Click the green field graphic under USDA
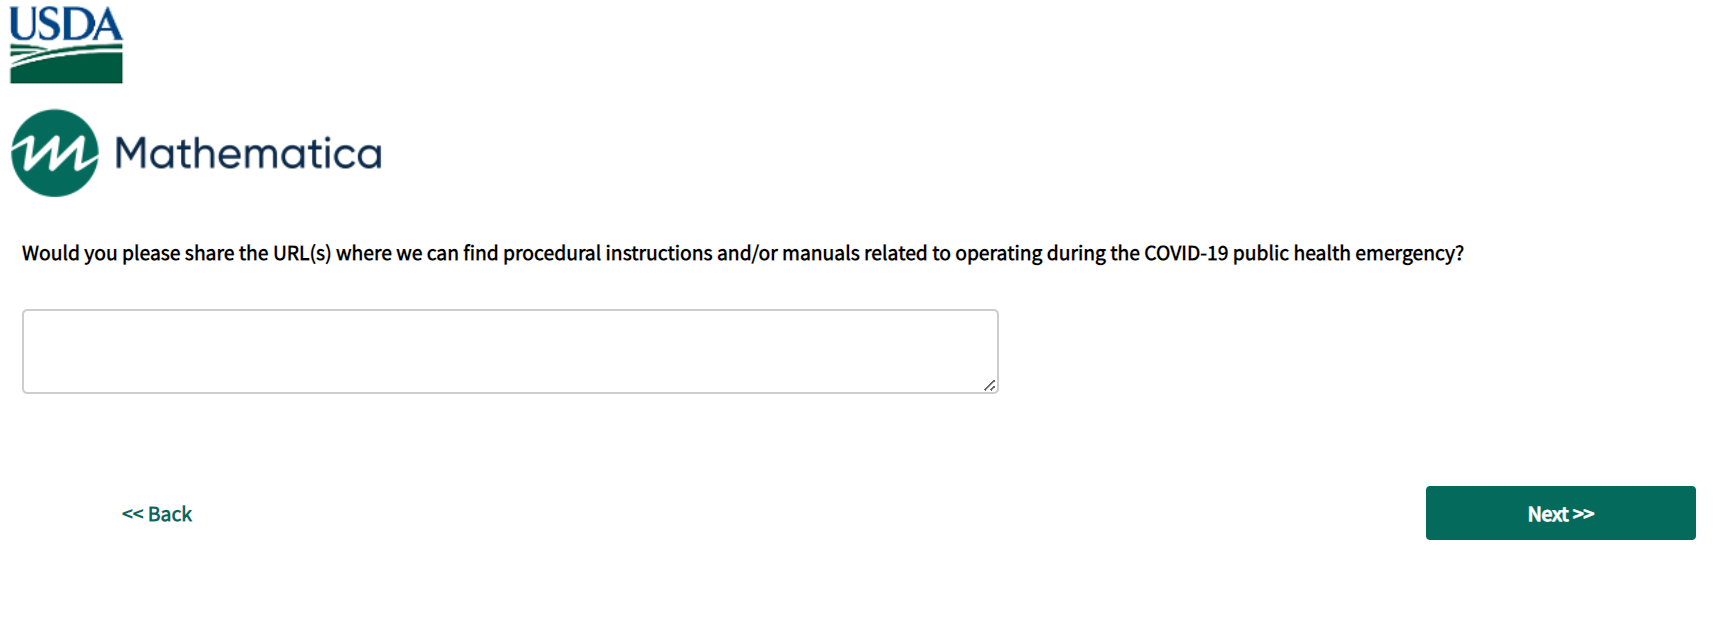The width and height of the screenshot is (1722, 640). point(66,66)
